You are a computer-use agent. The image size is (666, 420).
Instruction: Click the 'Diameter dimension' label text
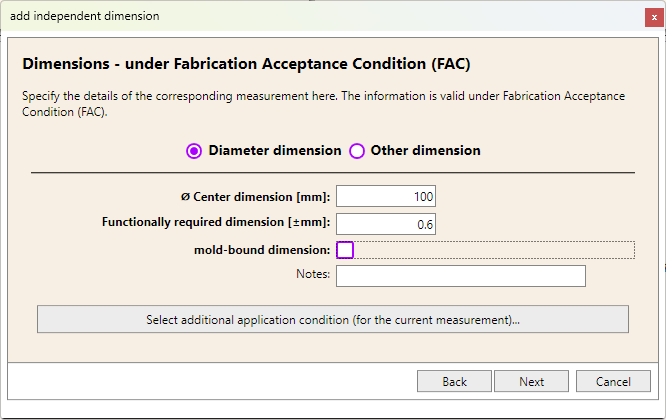(x=275, y=150)
